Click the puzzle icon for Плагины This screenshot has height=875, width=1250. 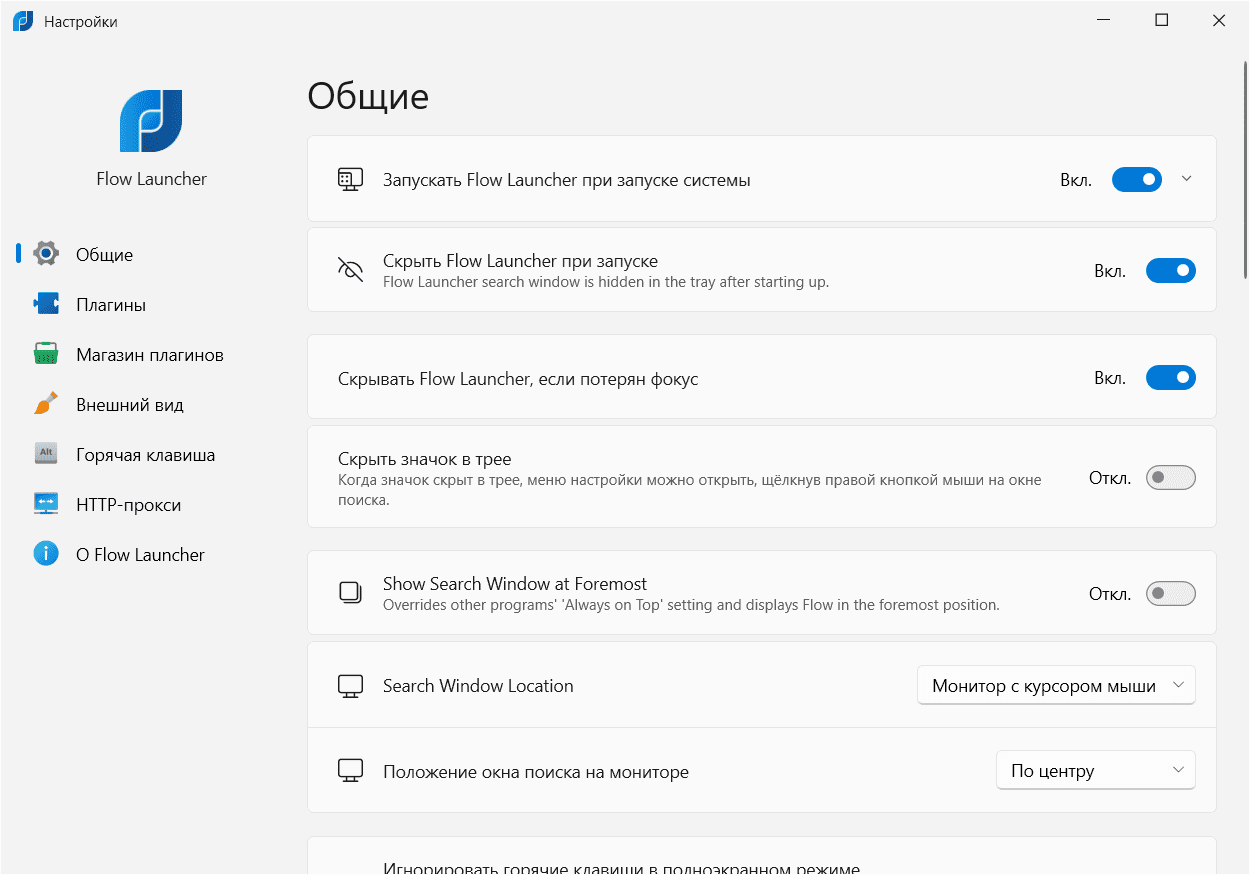46,304
